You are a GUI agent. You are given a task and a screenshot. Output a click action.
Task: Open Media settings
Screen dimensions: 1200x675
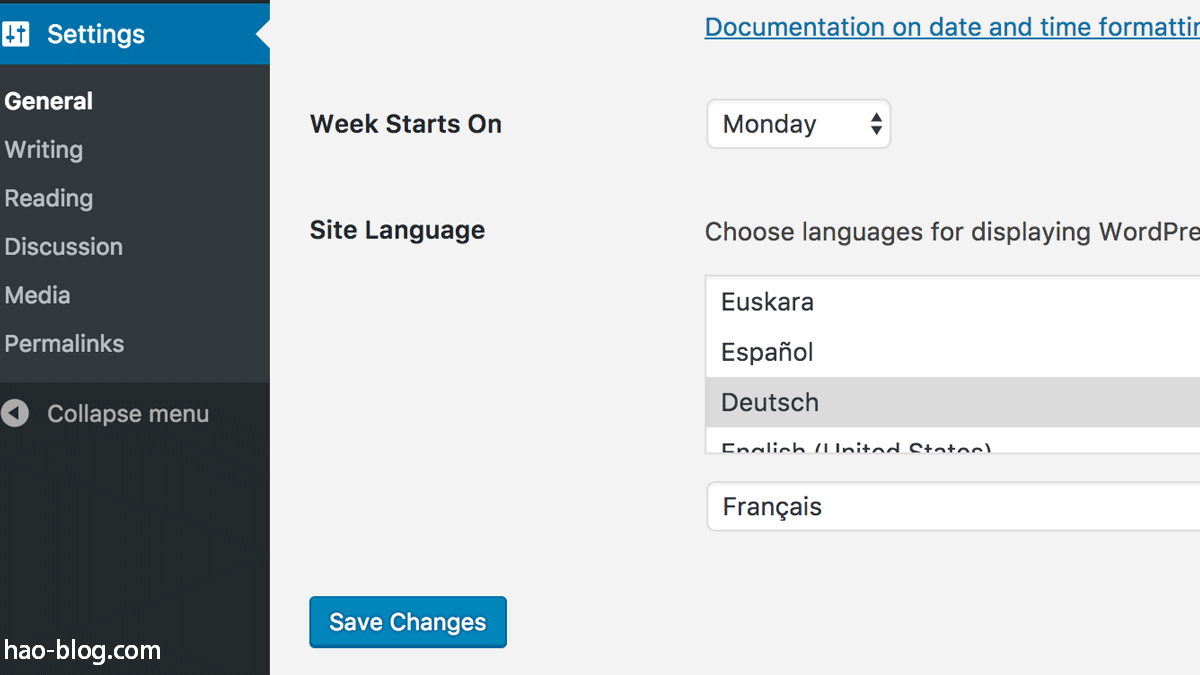point(37,295)
